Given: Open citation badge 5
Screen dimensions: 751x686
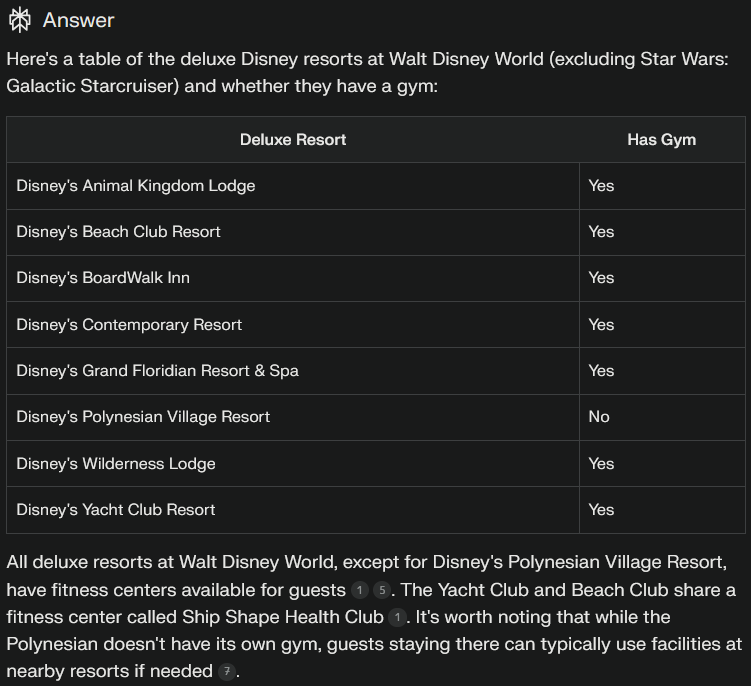Looking at the screenshot, I should [x=380, y=590].
